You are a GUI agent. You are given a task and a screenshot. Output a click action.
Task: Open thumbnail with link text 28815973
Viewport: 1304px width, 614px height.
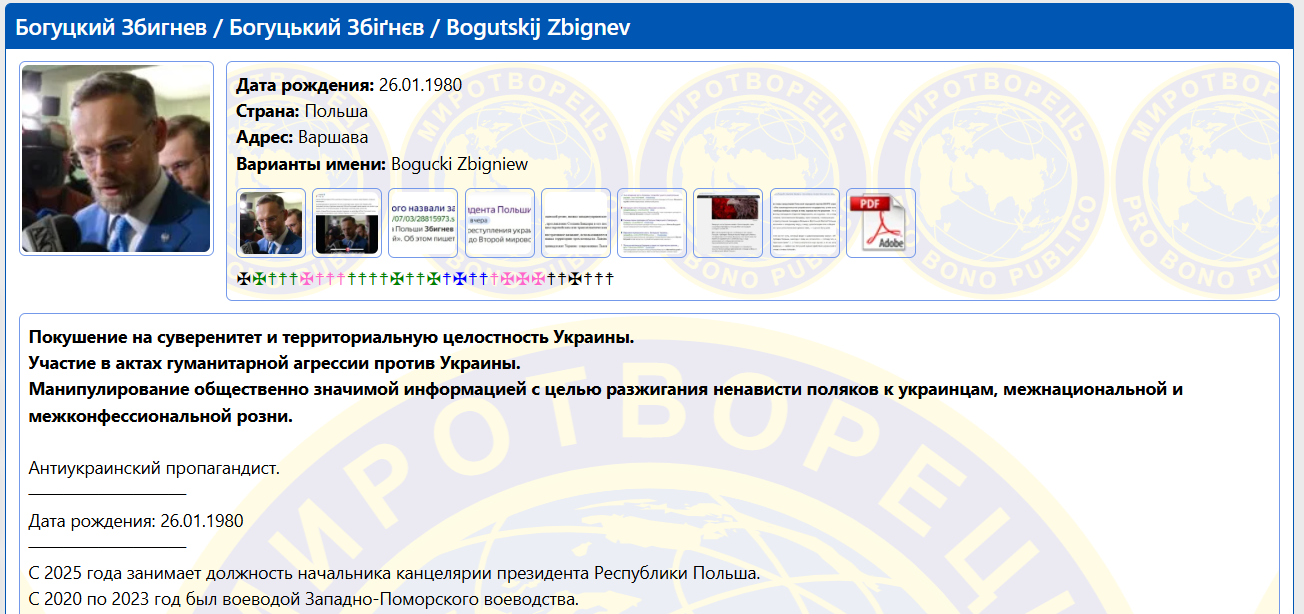(x=423, y=223)
